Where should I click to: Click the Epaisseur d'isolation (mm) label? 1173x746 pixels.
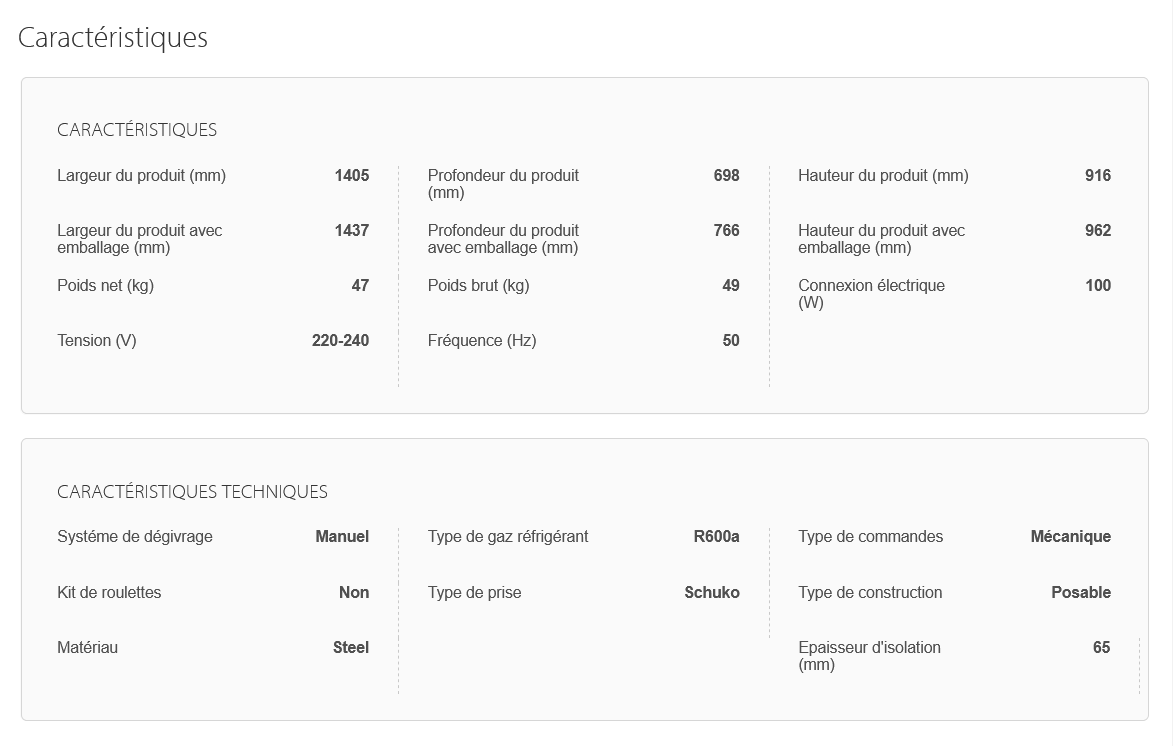[869, 656]
